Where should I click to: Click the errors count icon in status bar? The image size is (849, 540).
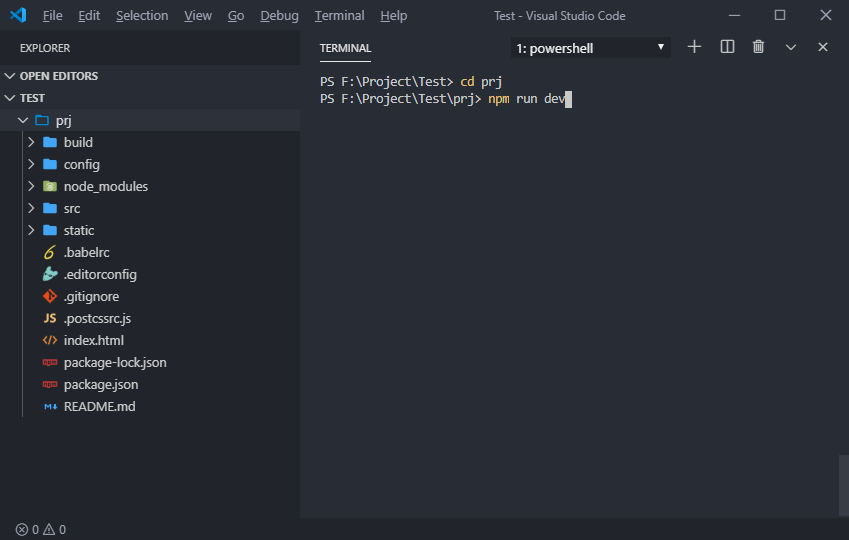tap(22, 529)
